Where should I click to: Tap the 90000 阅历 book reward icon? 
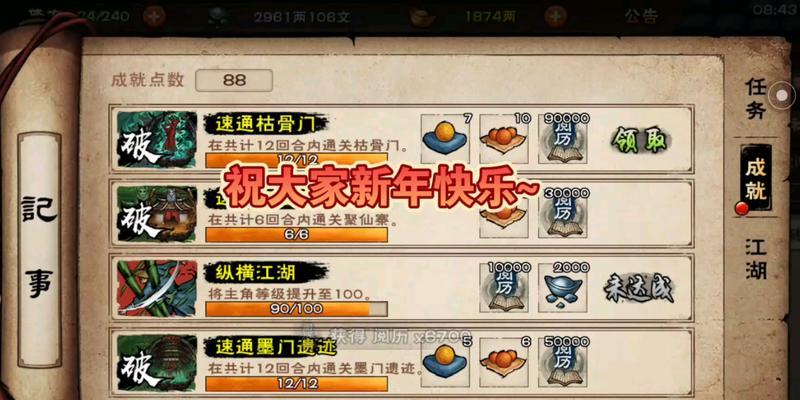click(x=563, y=139)
